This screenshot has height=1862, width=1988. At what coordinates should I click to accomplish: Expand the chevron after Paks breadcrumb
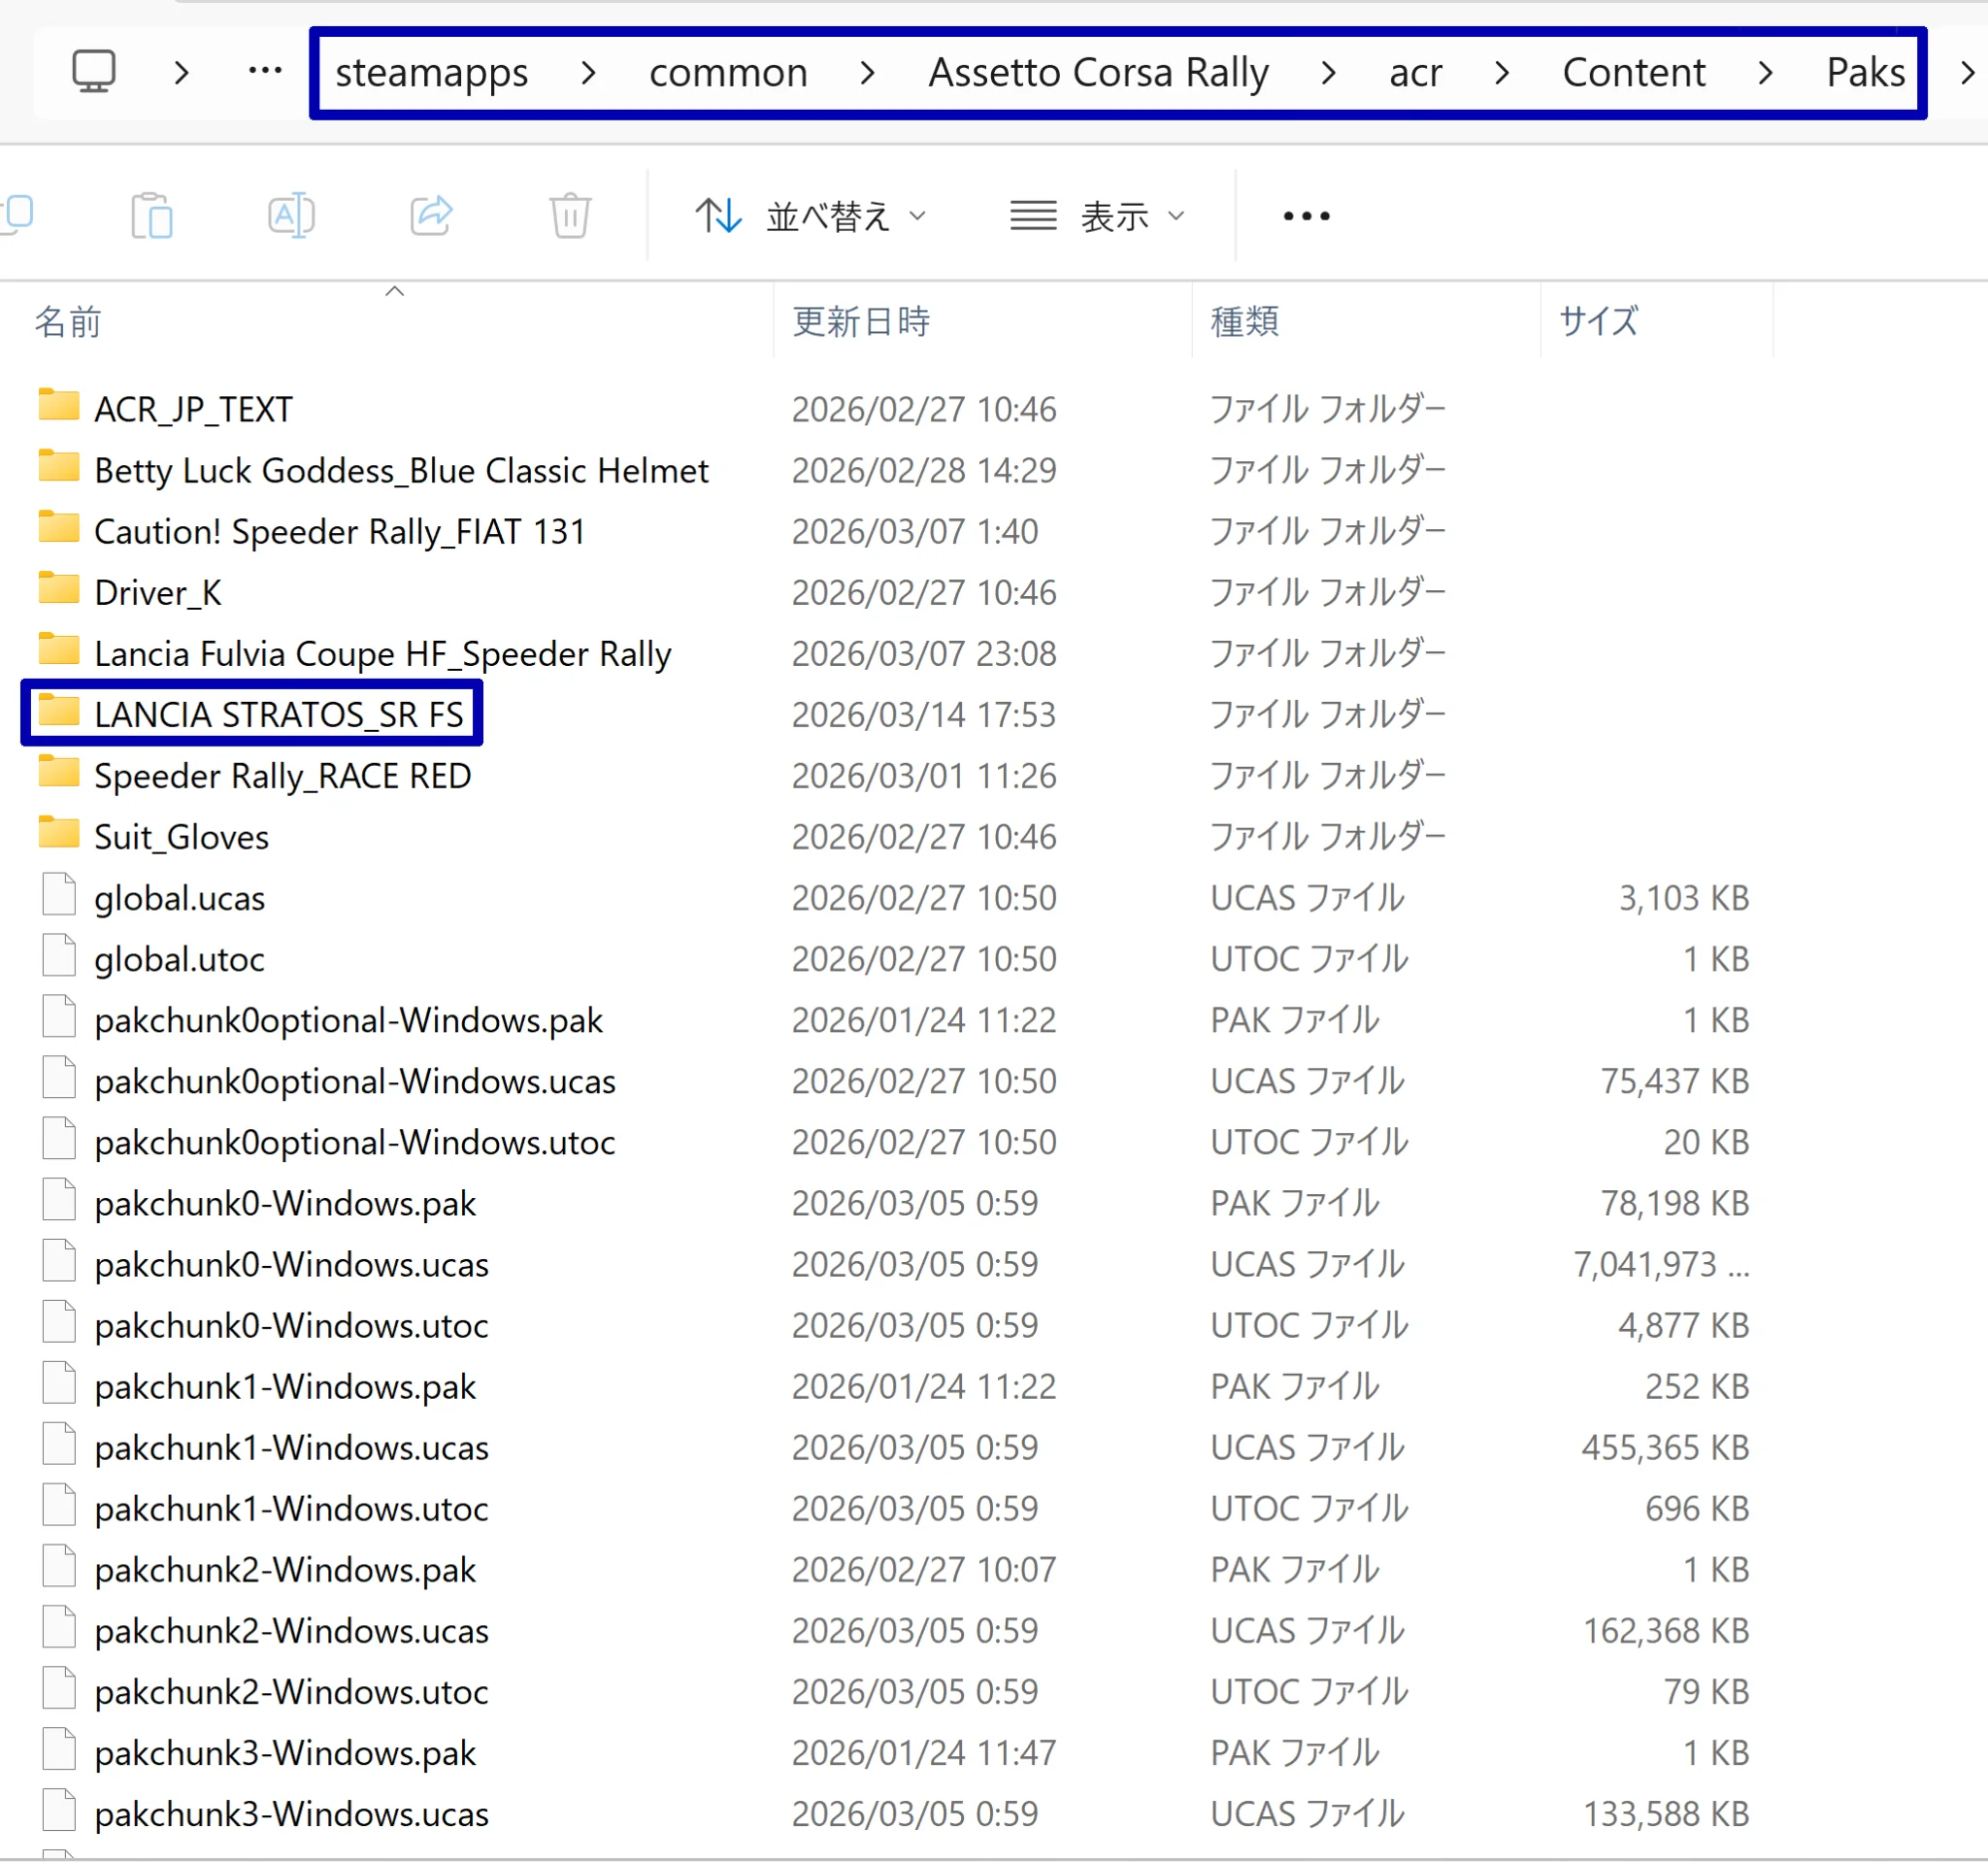tap(1966, 73)
